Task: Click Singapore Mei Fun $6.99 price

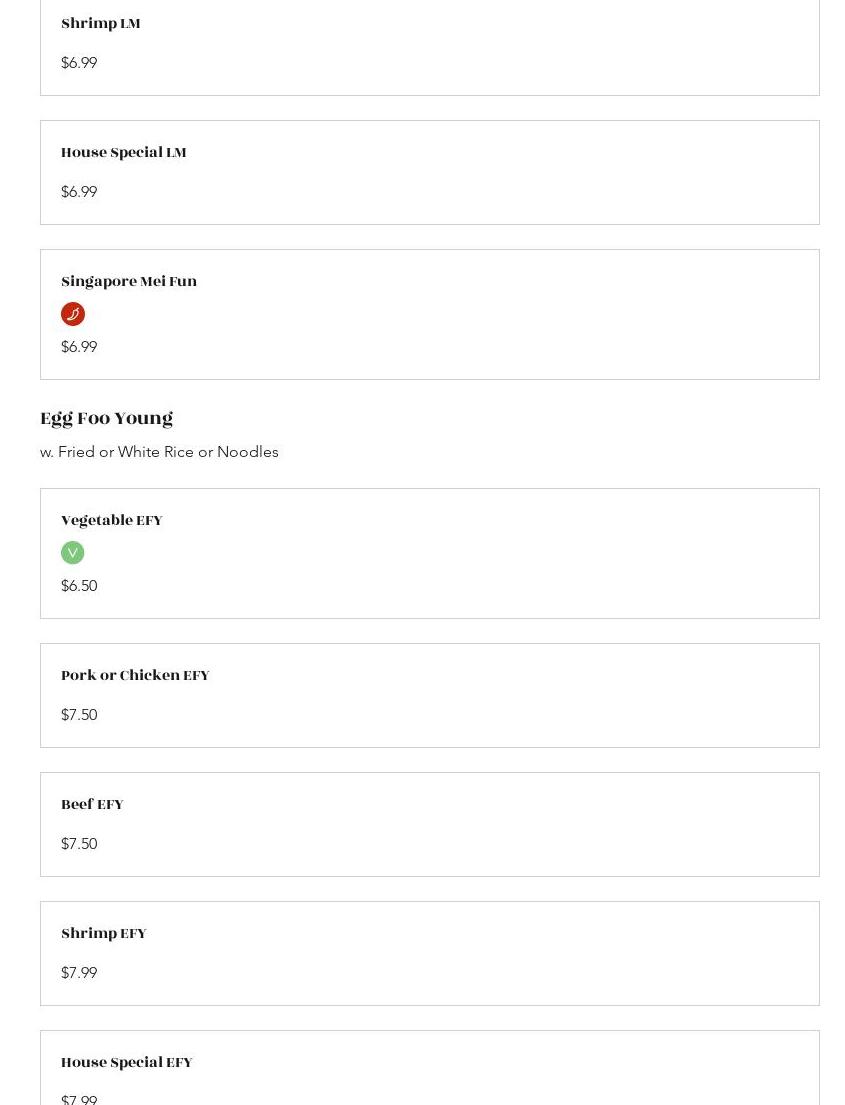Action: coord(79,347)
